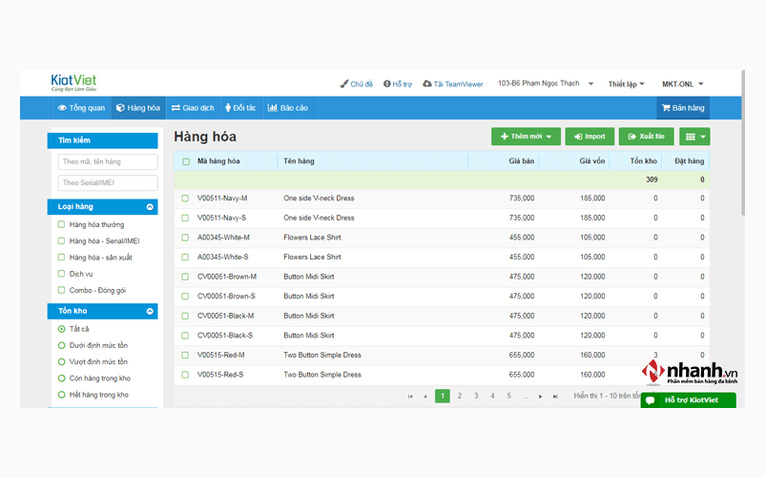The image size is (765, 478).
Task: Click the Hỗ trợ KiotViet support button
Action: coord(688,400)
